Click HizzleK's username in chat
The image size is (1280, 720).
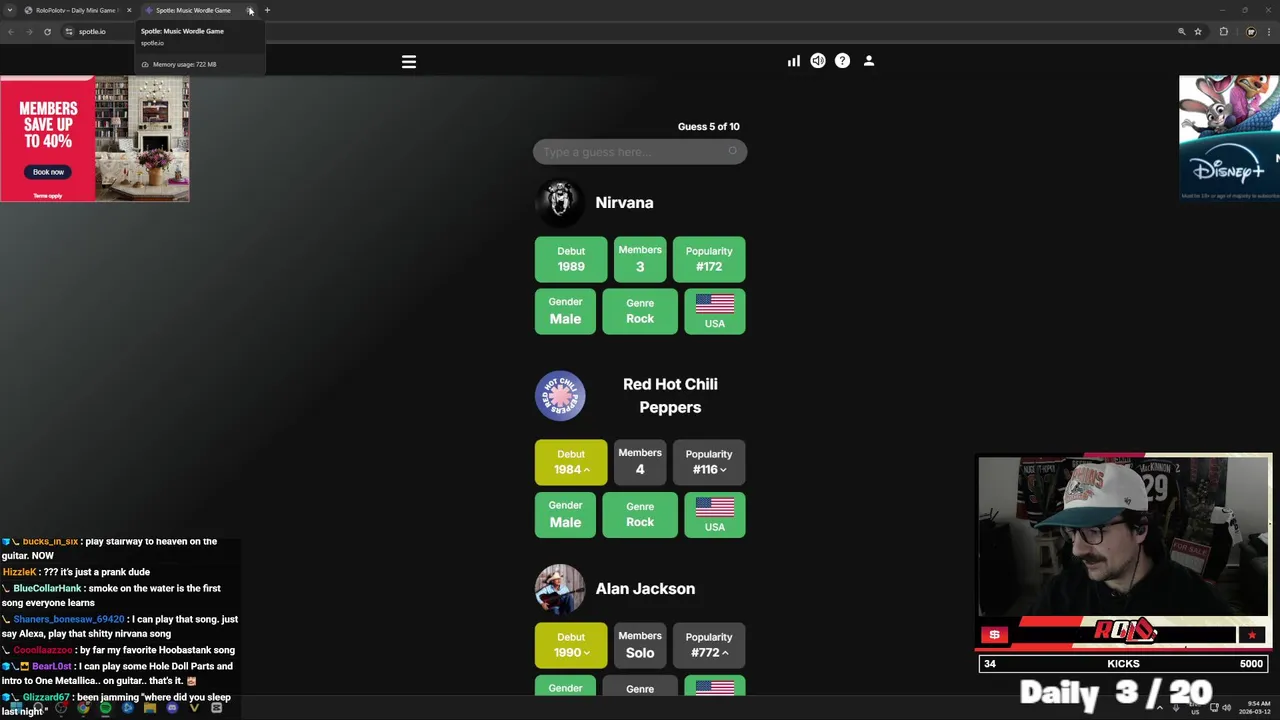pos(19,572)
